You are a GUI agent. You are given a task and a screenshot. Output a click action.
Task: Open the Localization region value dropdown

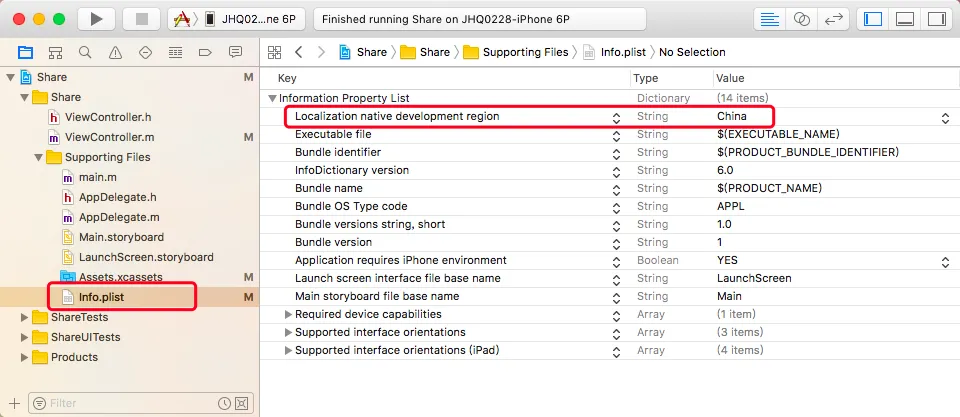[x=944, y=117]
